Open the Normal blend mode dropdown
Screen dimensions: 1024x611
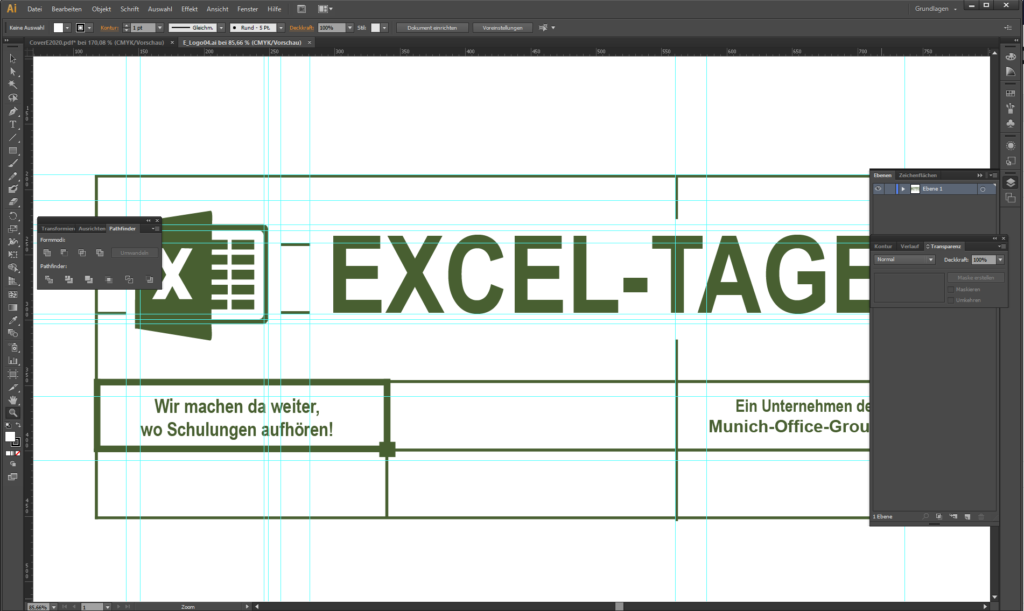click(x=904, y=259)
